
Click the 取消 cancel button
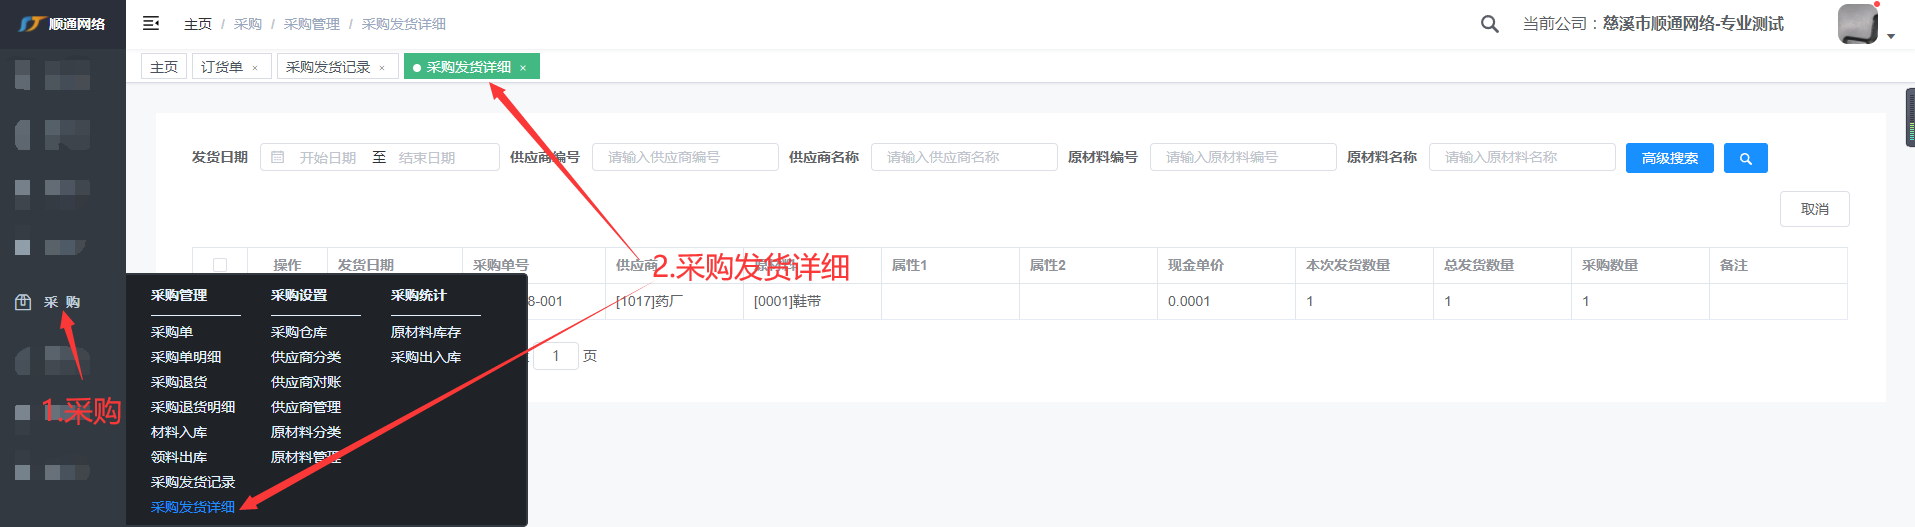1814,209
